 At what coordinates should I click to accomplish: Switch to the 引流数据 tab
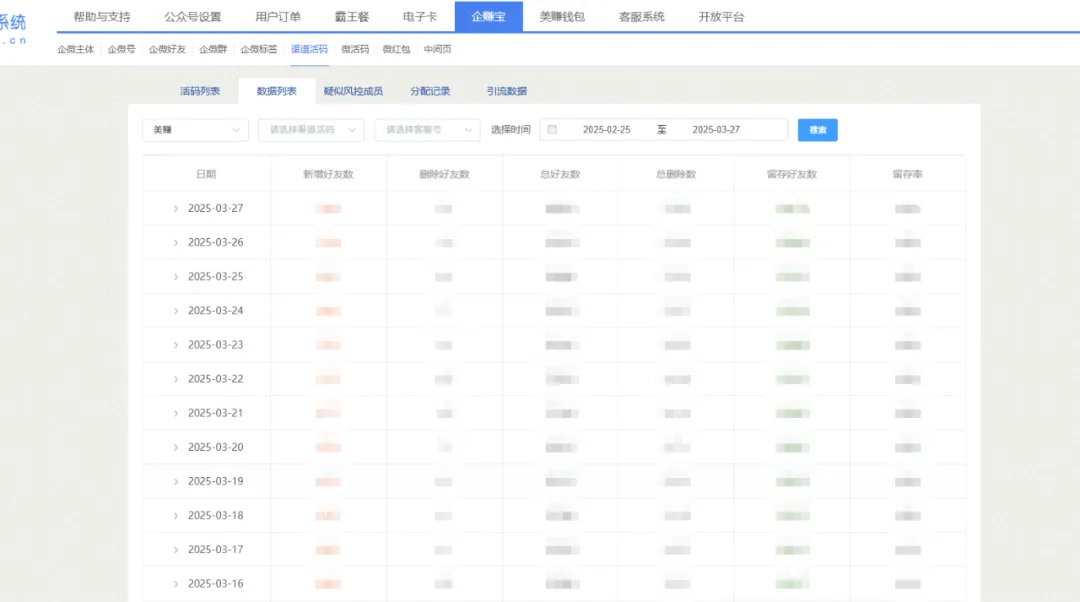506,91
